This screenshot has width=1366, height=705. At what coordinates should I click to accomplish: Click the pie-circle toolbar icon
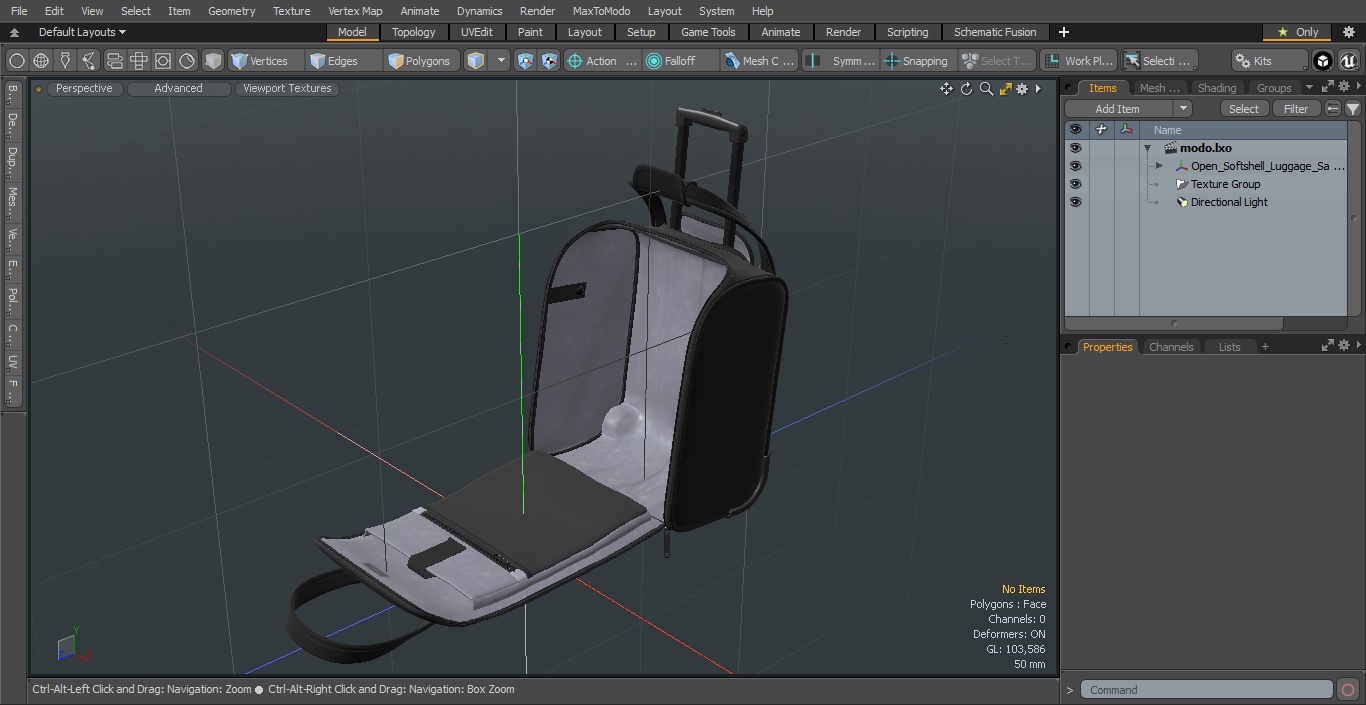pos(187,61)
